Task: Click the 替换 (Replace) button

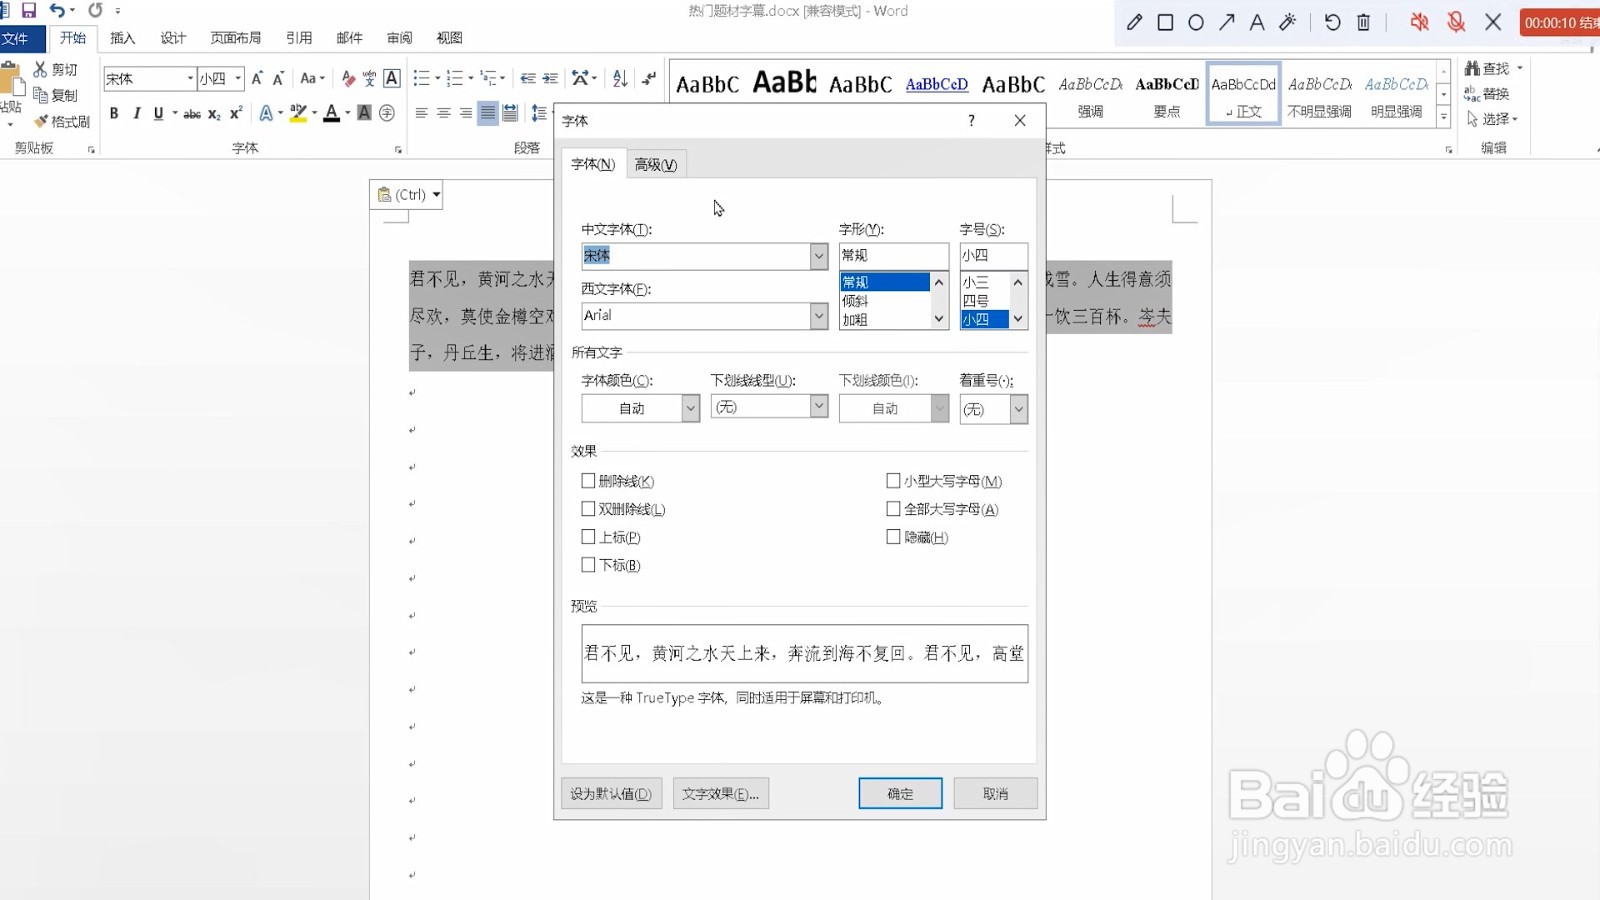Action: click(x=1487, y=94)
